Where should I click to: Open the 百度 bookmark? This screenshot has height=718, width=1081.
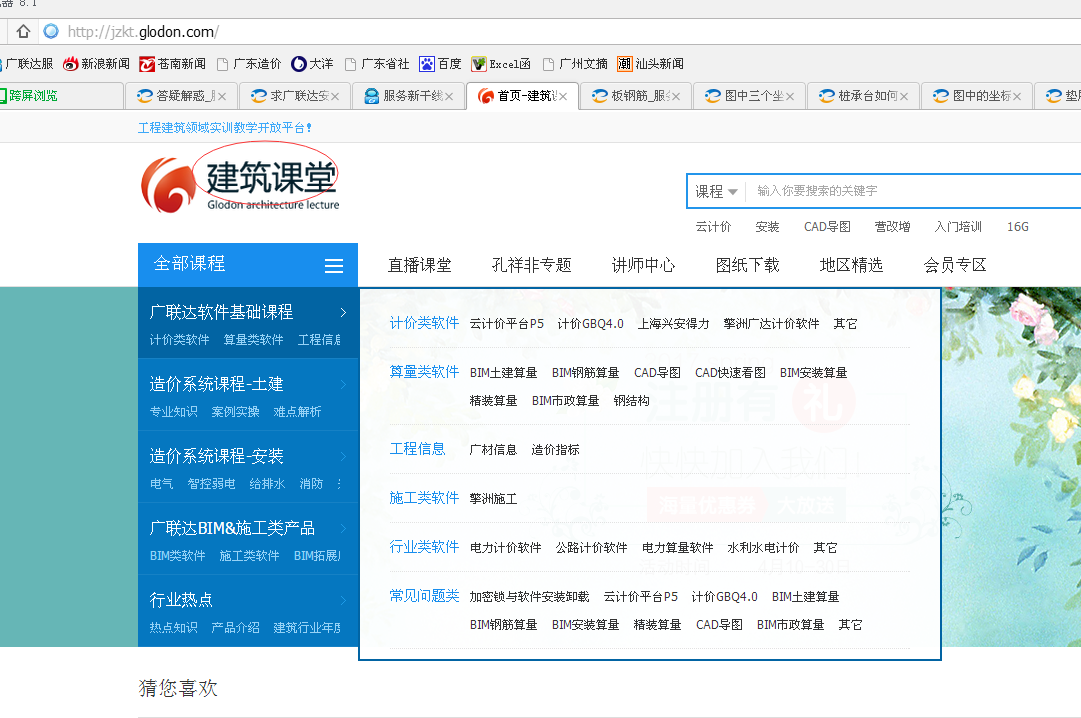[x=440, y=64]
